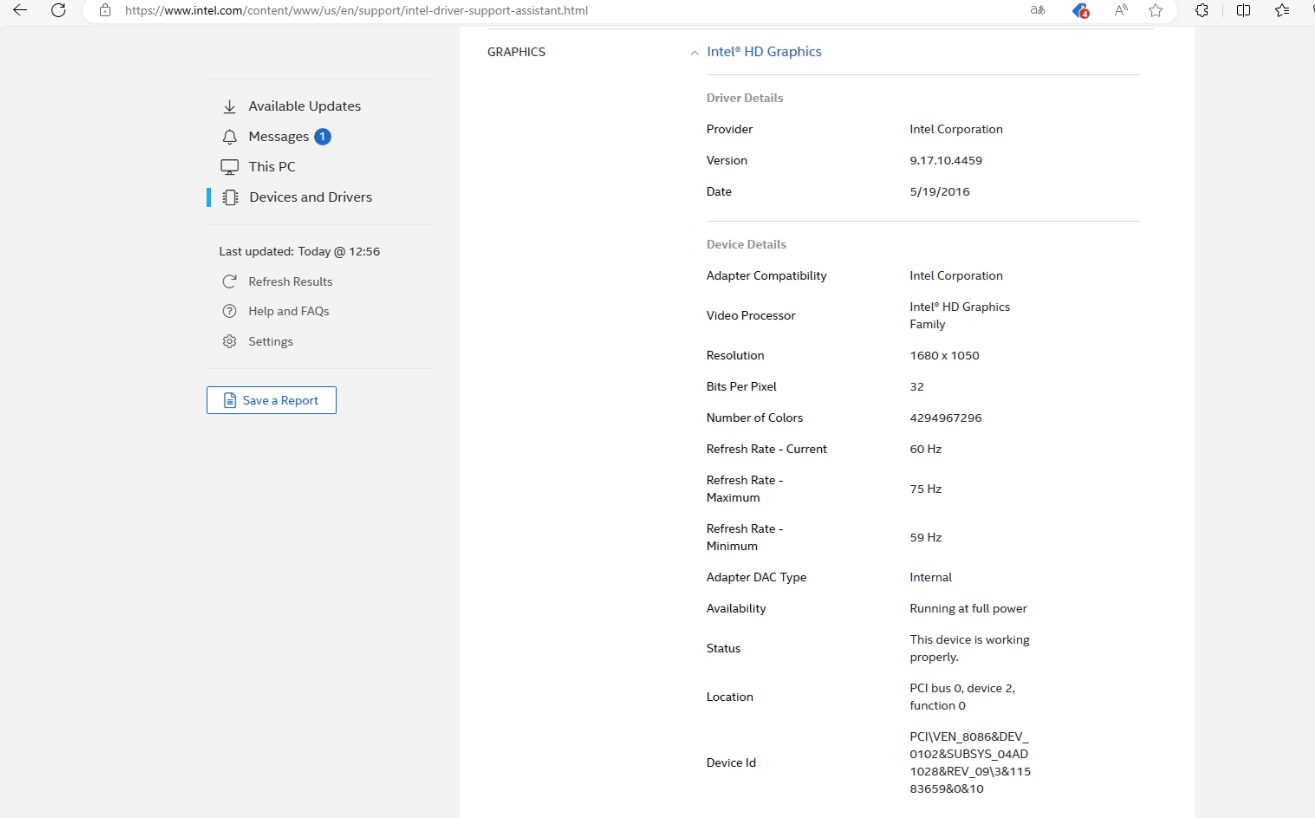Screen dimensions: 1315x818
Task: Click the monitor icon beside This PC
Action: (x=230, y=167)
